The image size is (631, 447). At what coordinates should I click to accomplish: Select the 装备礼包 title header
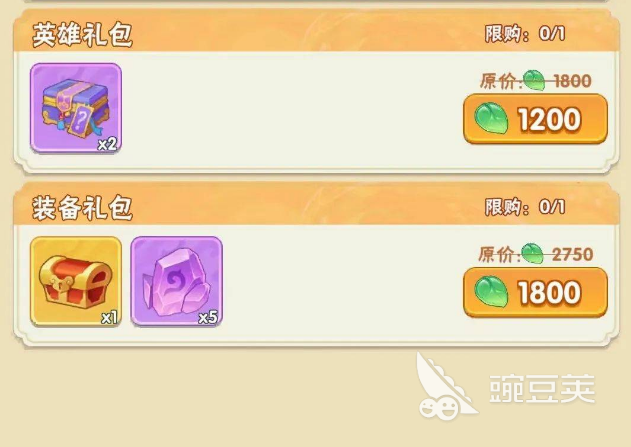82,208
